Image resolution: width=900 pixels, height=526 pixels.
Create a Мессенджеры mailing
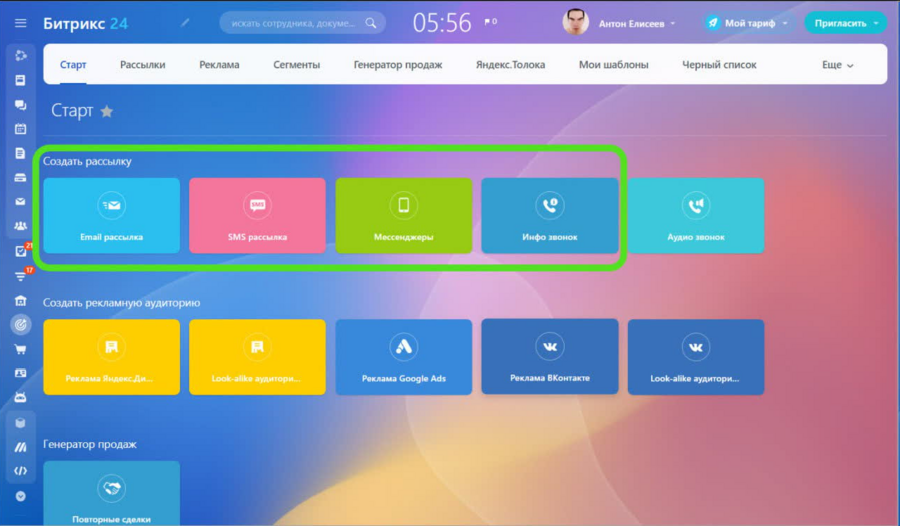pyautogui.click(x=404, y=215)
